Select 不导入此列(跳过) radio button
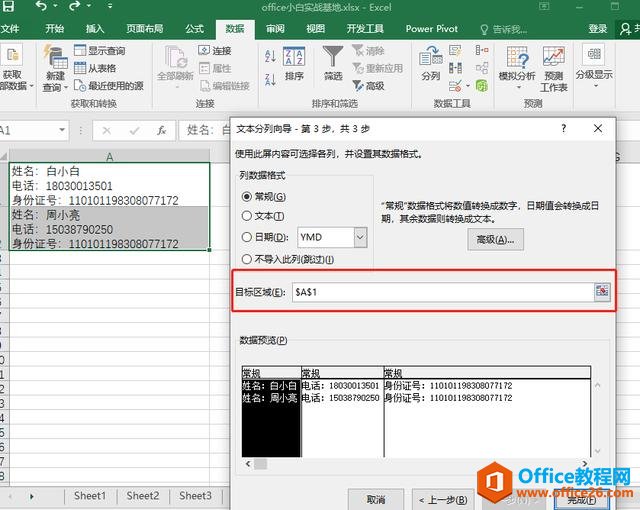This screenshot has height=510, width=640. [x=247, y=259]
